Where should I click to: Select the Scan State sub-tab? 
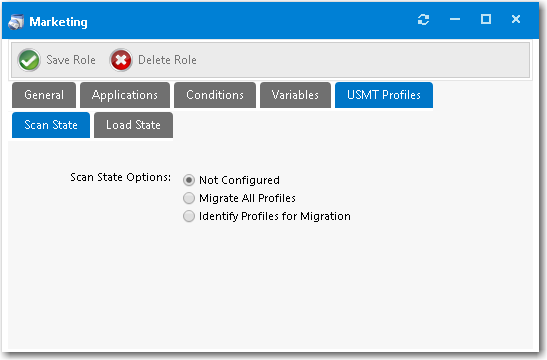(x=51, y=125)
